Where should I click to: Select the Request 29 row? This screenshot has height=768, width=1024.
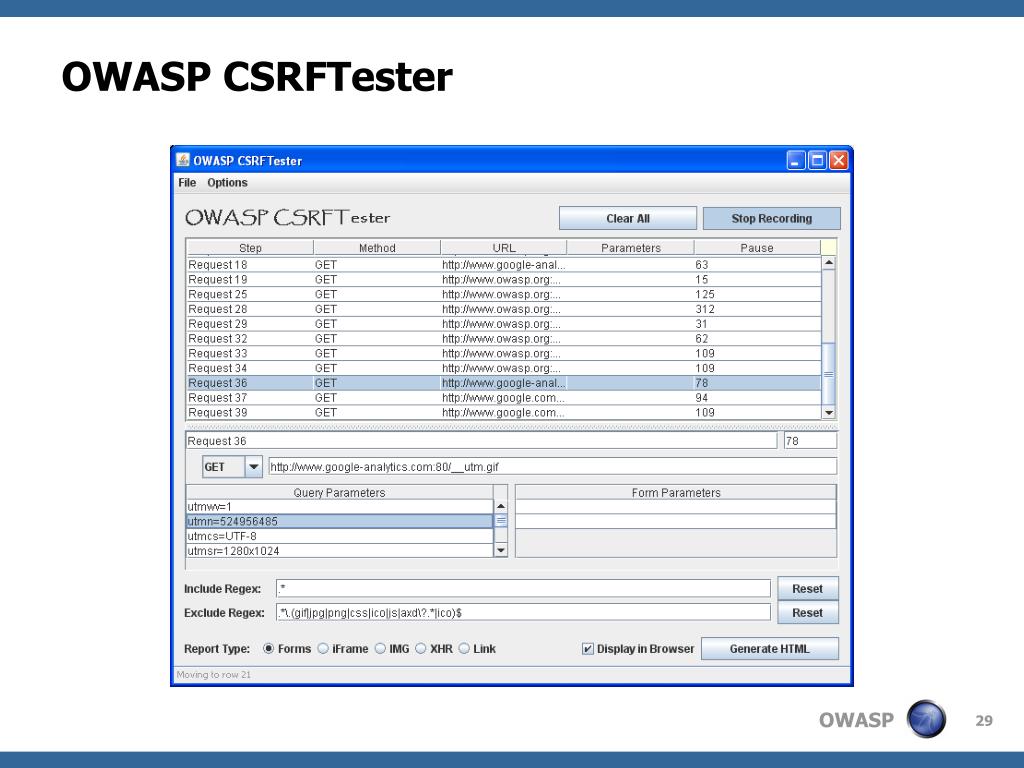tap(504, 324)
